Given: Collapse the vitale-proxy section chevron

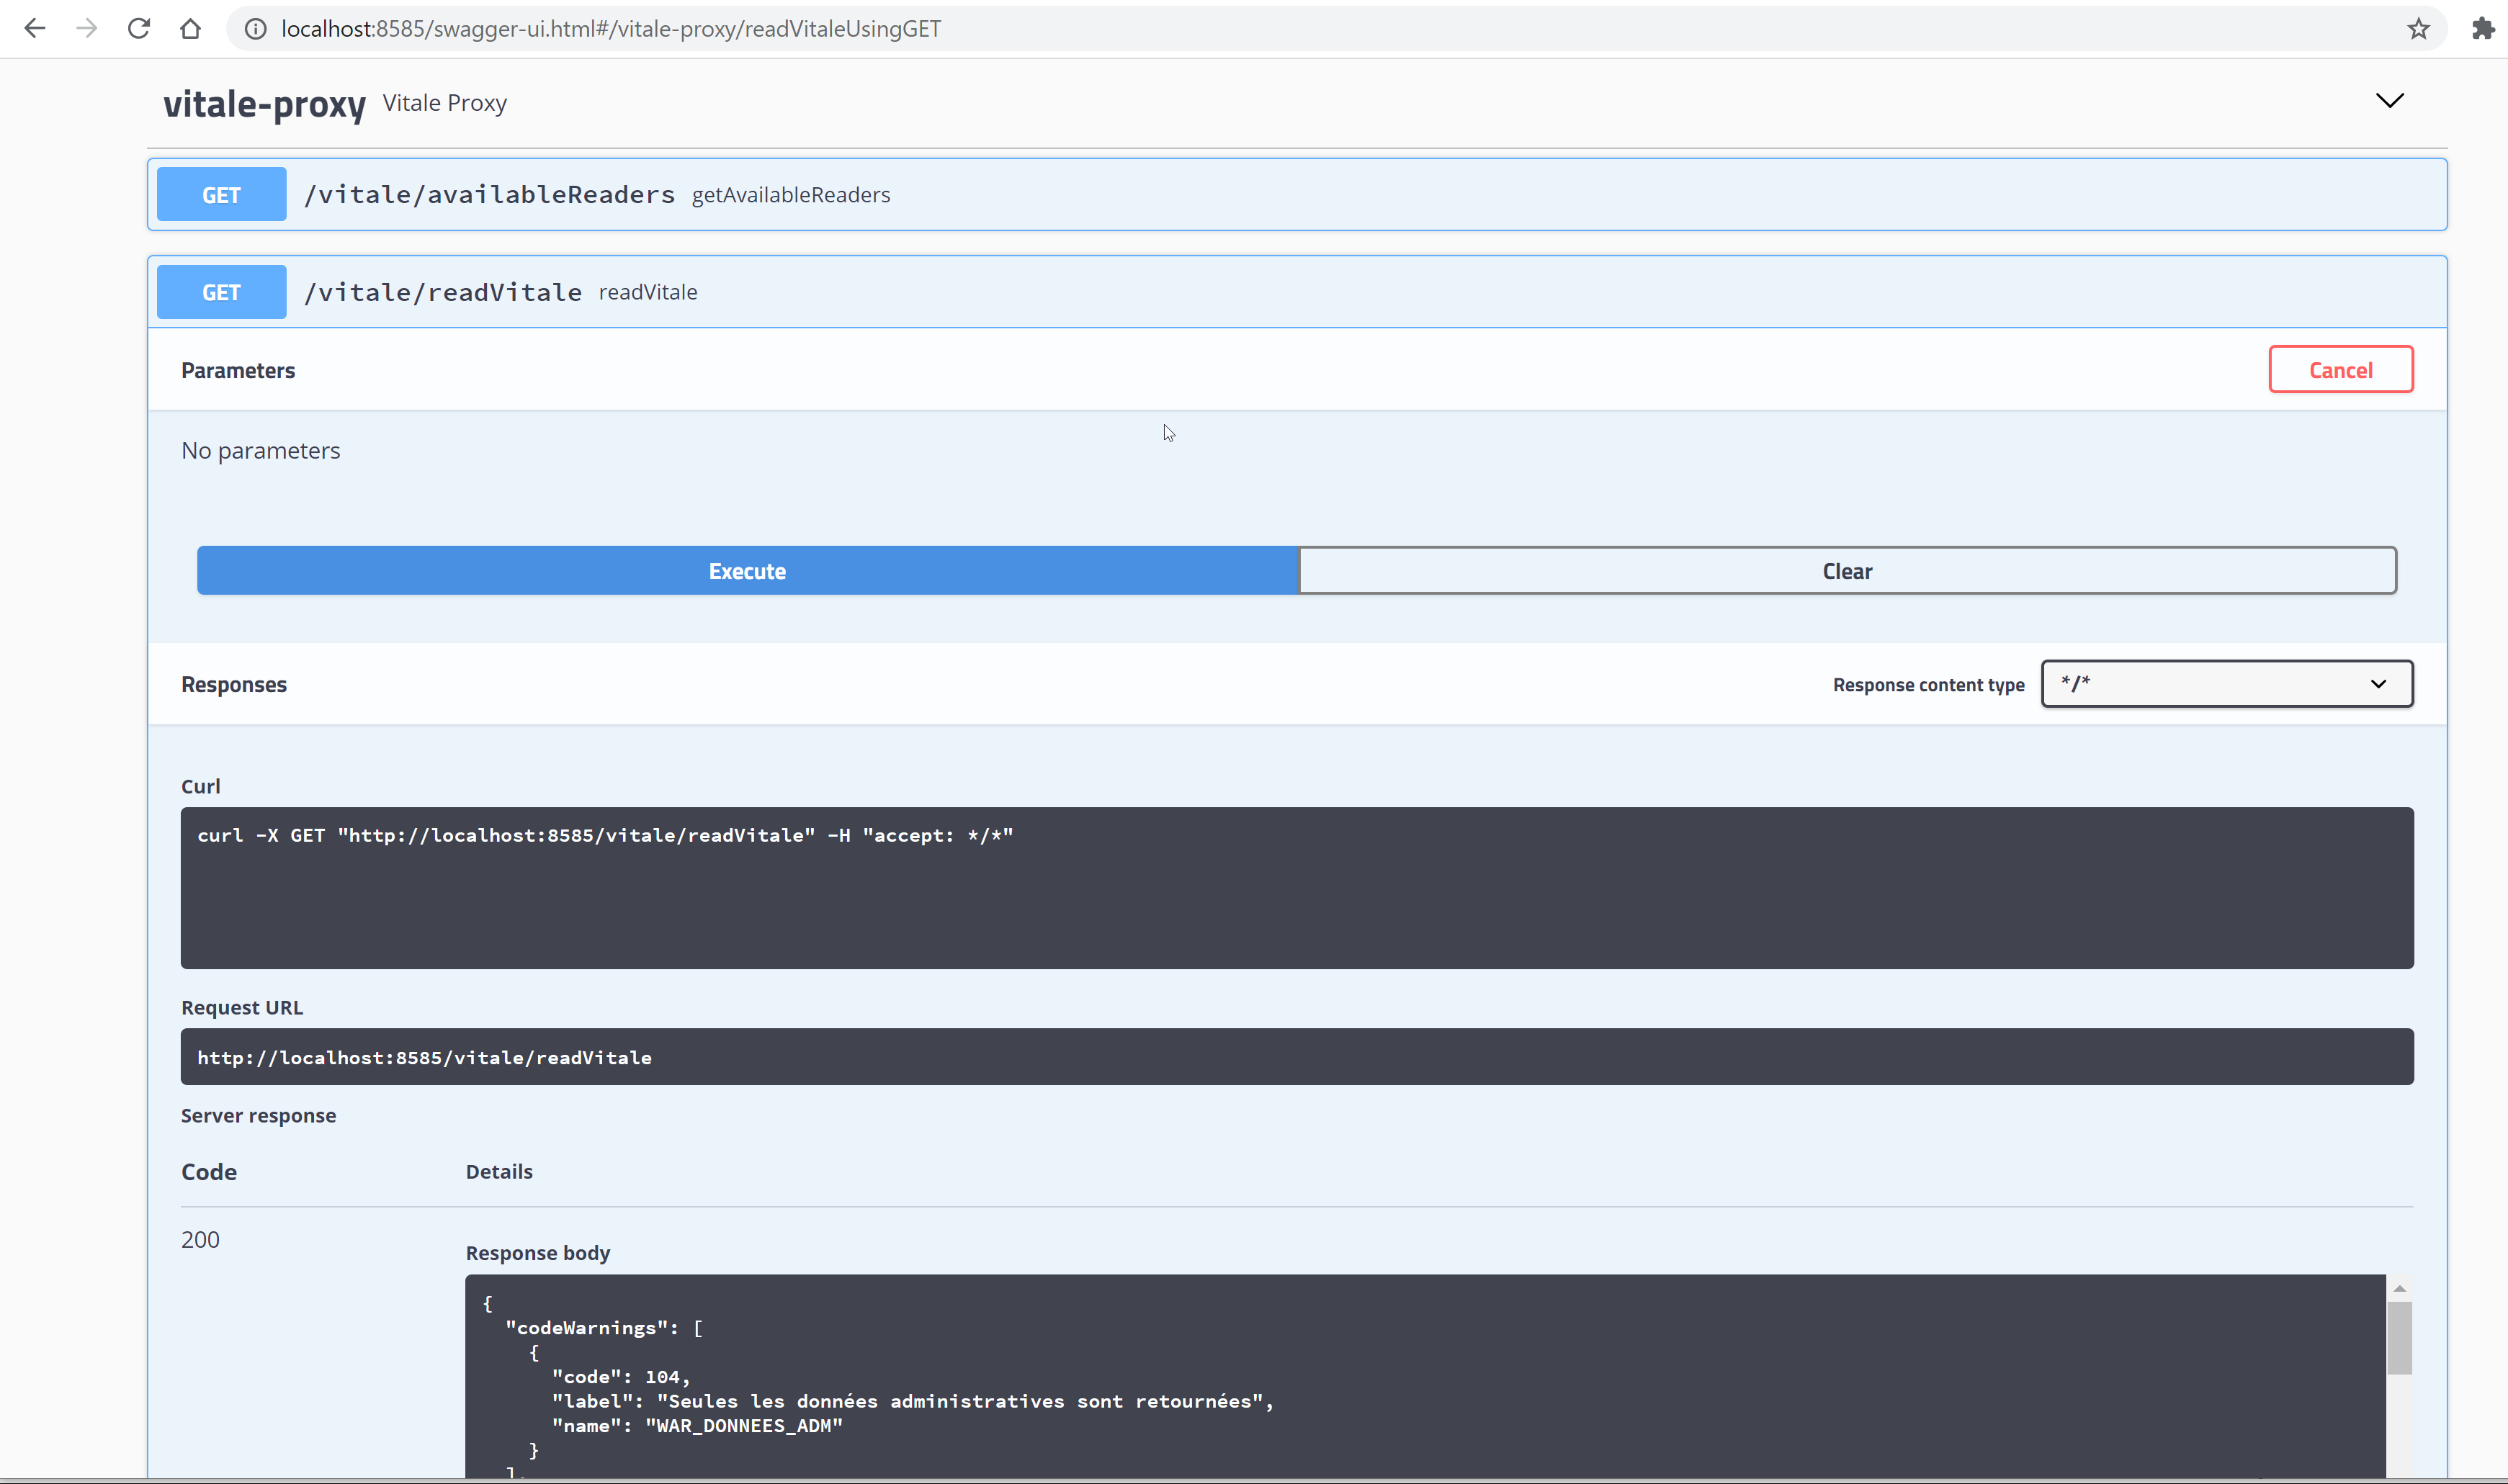Looking at the screenshot, I should (x=2390, y=100).
